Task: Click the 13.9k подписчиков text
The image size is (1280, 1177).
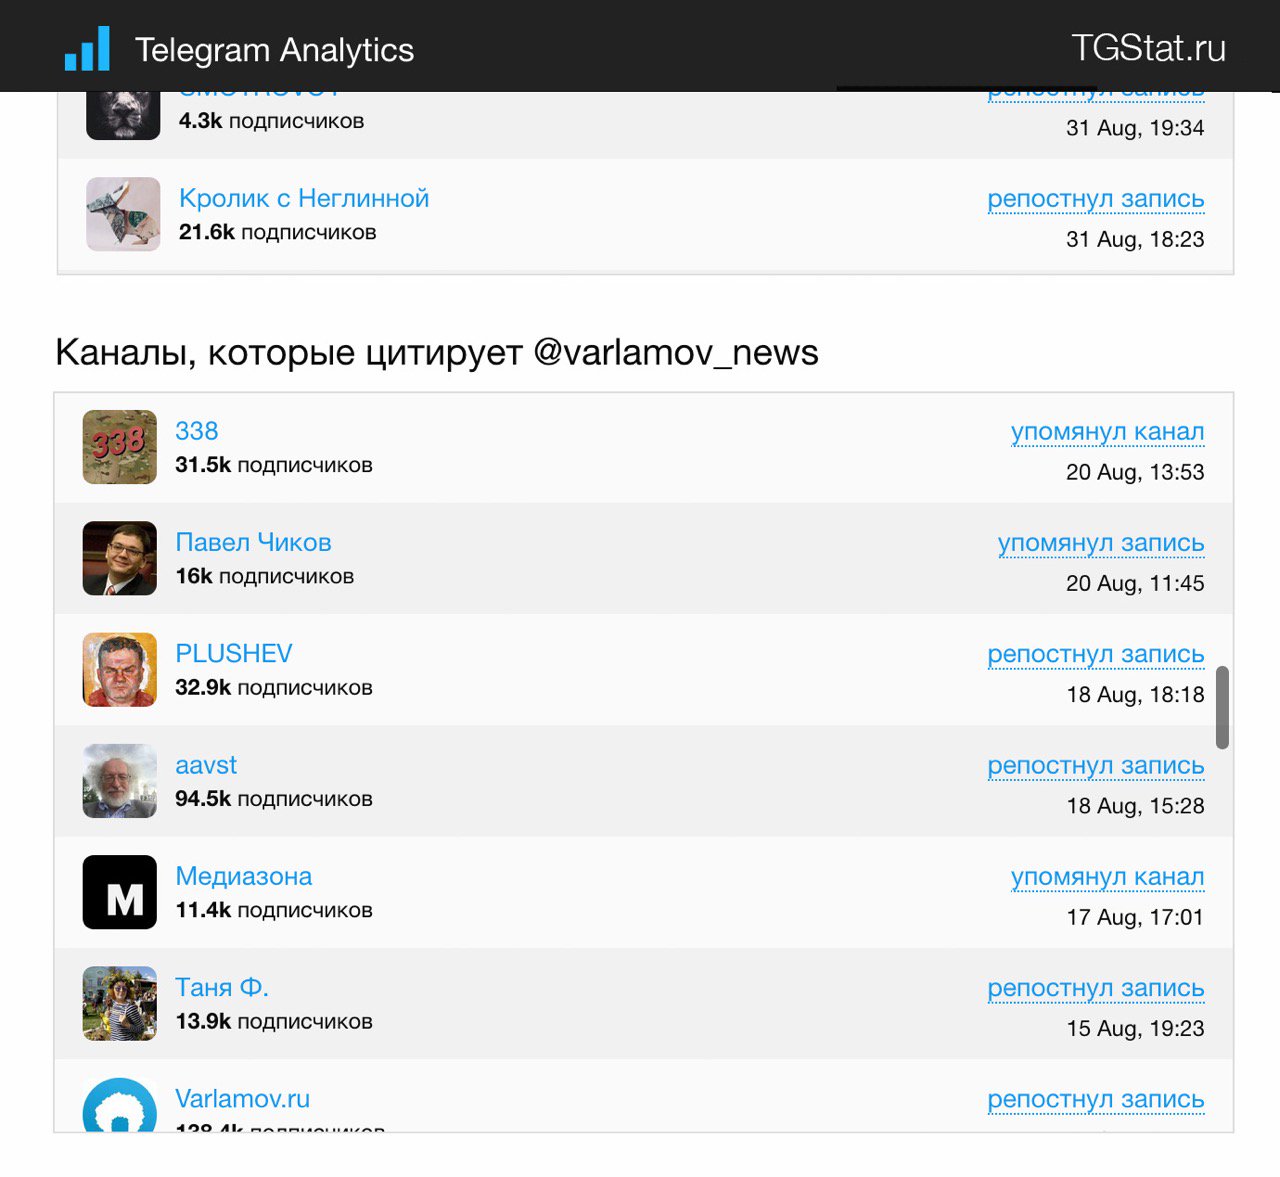Action: click(274, 1021)
